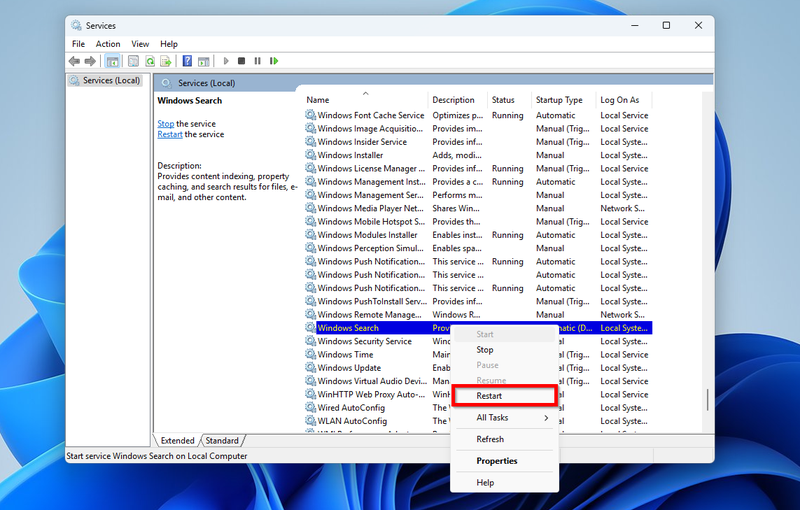The width and height of the screenshot is (800, 510).
Task: Open the View menu
Action: tap(140, 44)
